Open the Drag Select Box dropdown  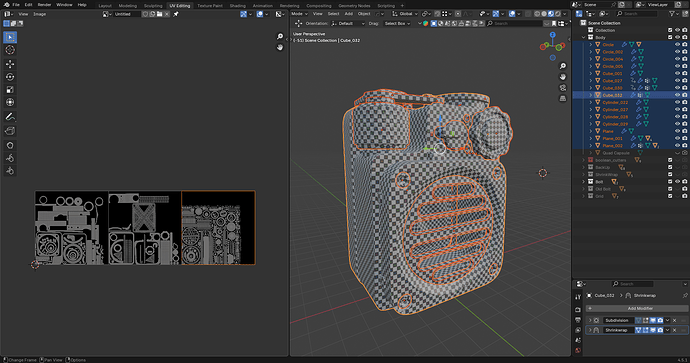(397, 23)
